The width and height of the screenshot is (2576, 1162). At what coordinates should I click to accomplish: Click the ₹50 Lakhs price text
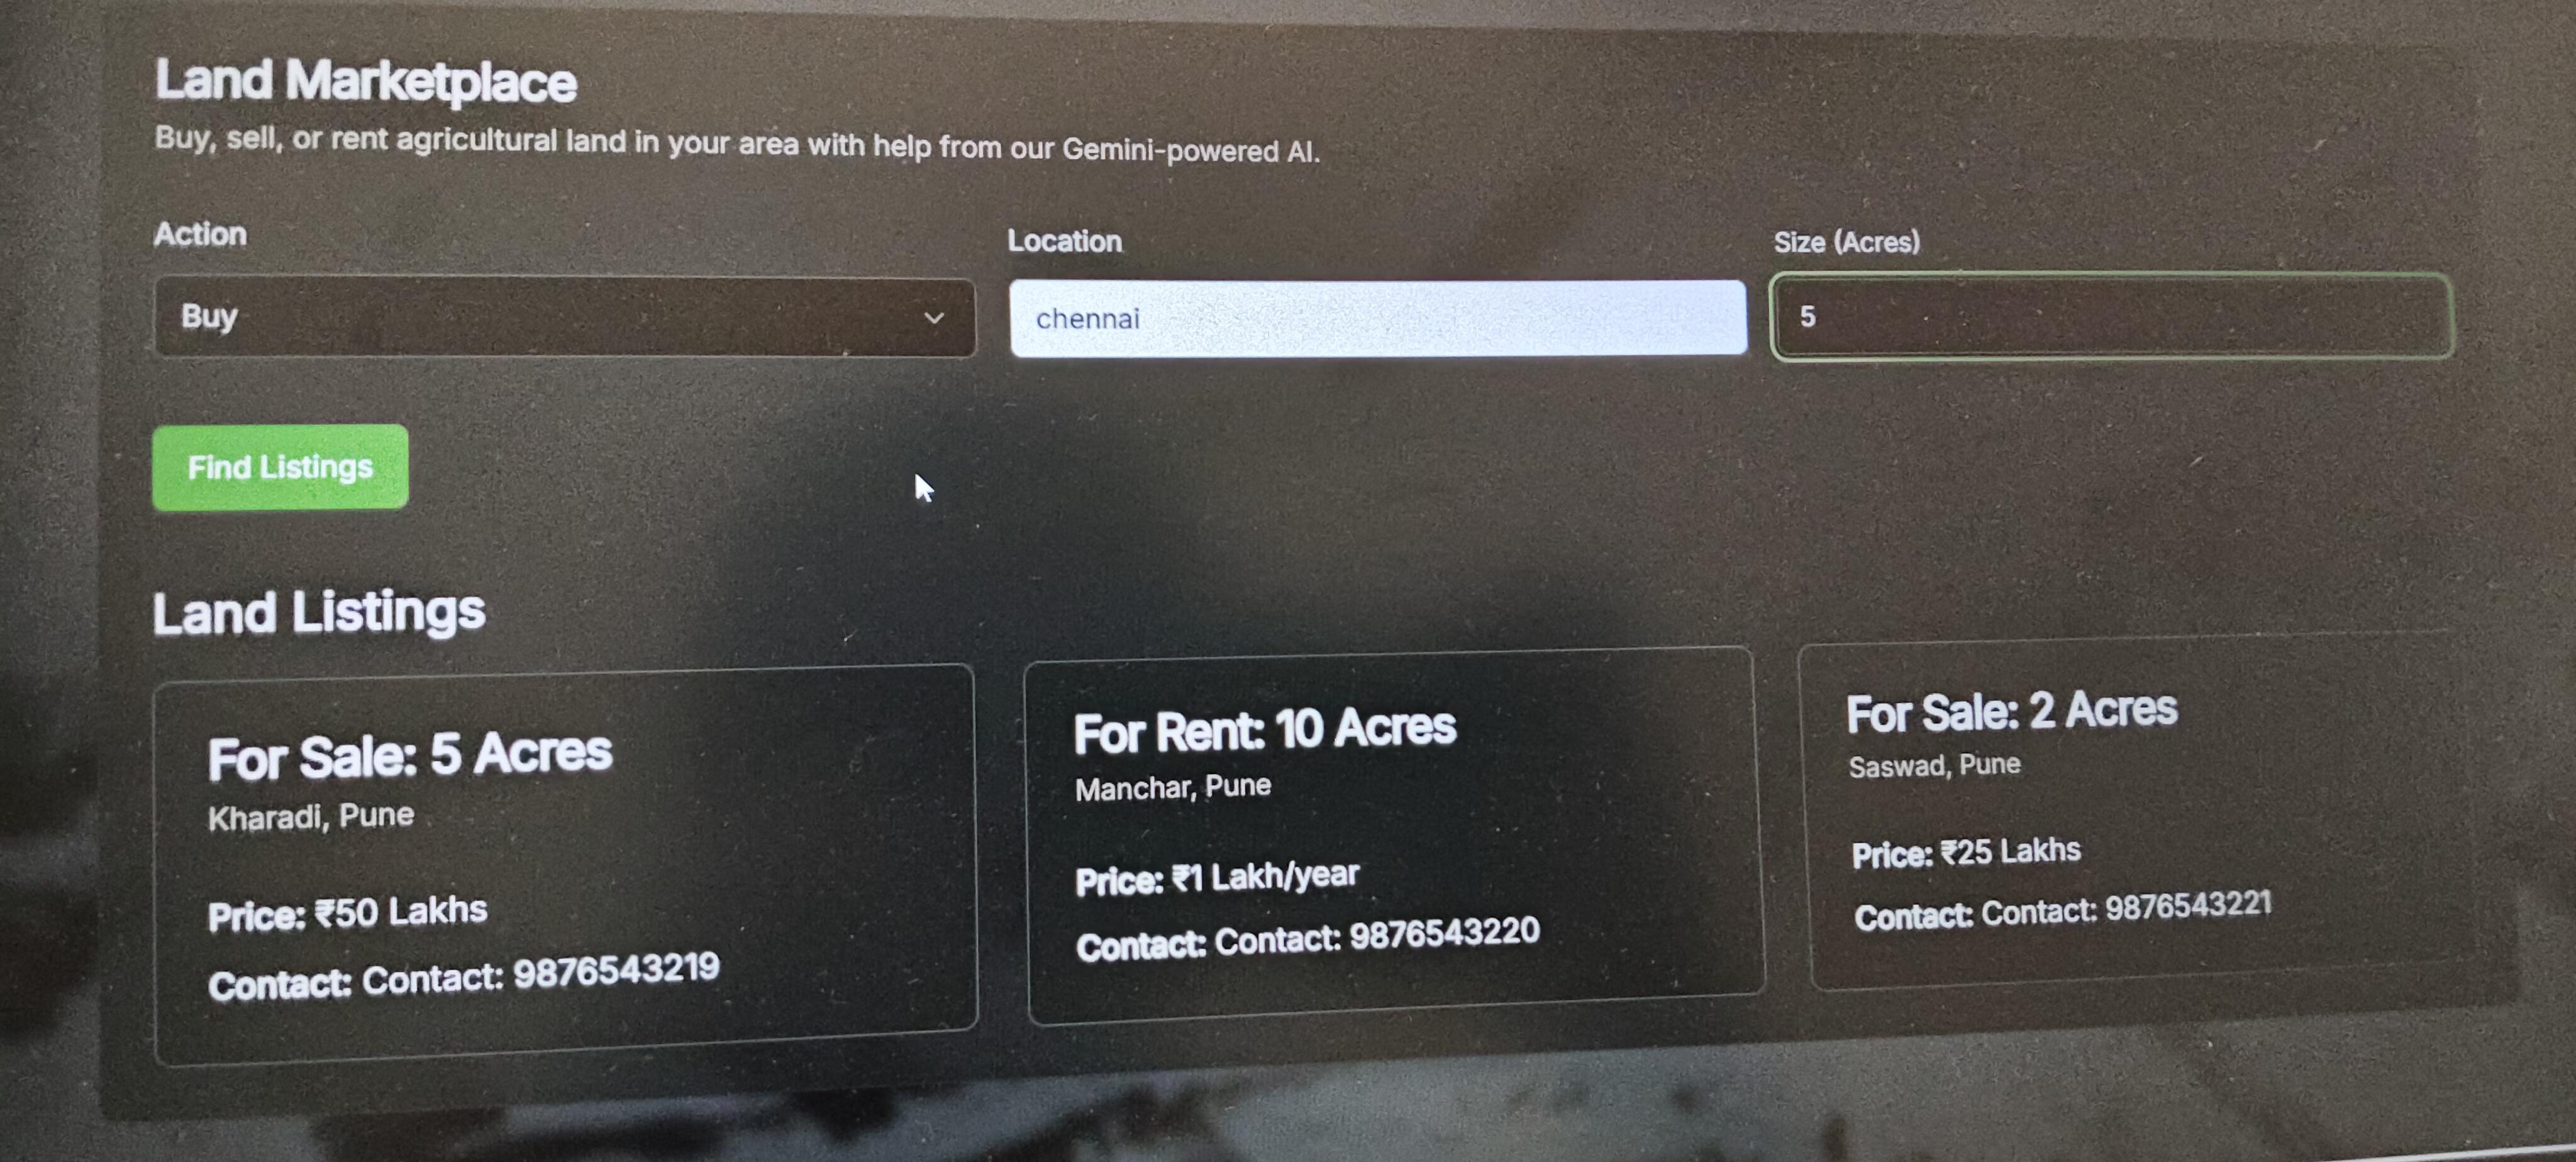pos(401,912)
